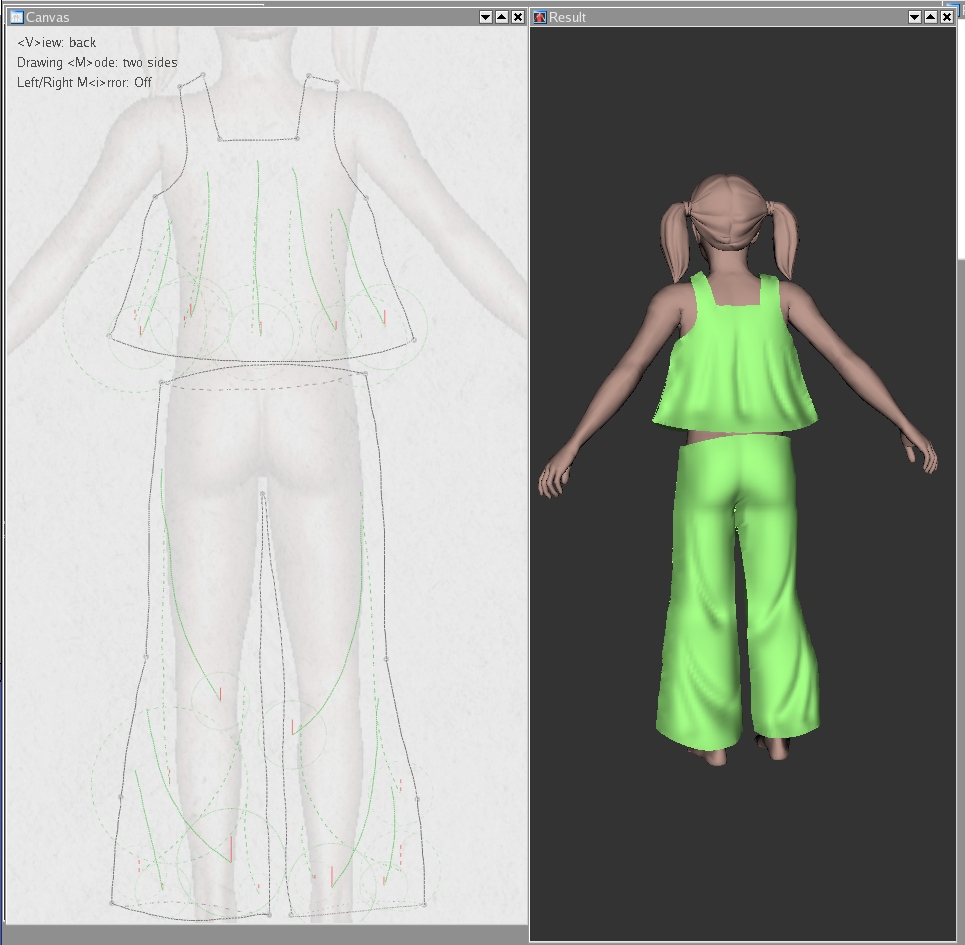Click the "Left/Right M<i>rror: Off" text

pos(84,82)
